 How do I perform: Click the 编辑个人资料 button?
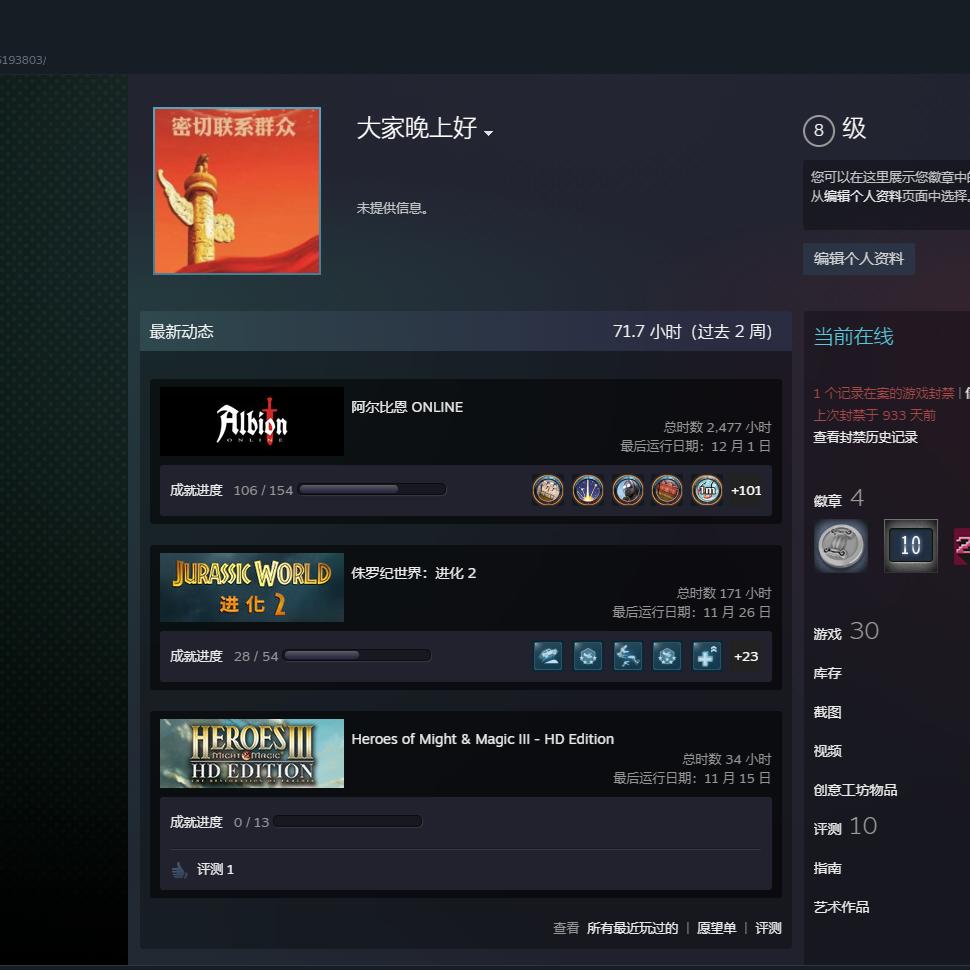(x=860, y=258)
